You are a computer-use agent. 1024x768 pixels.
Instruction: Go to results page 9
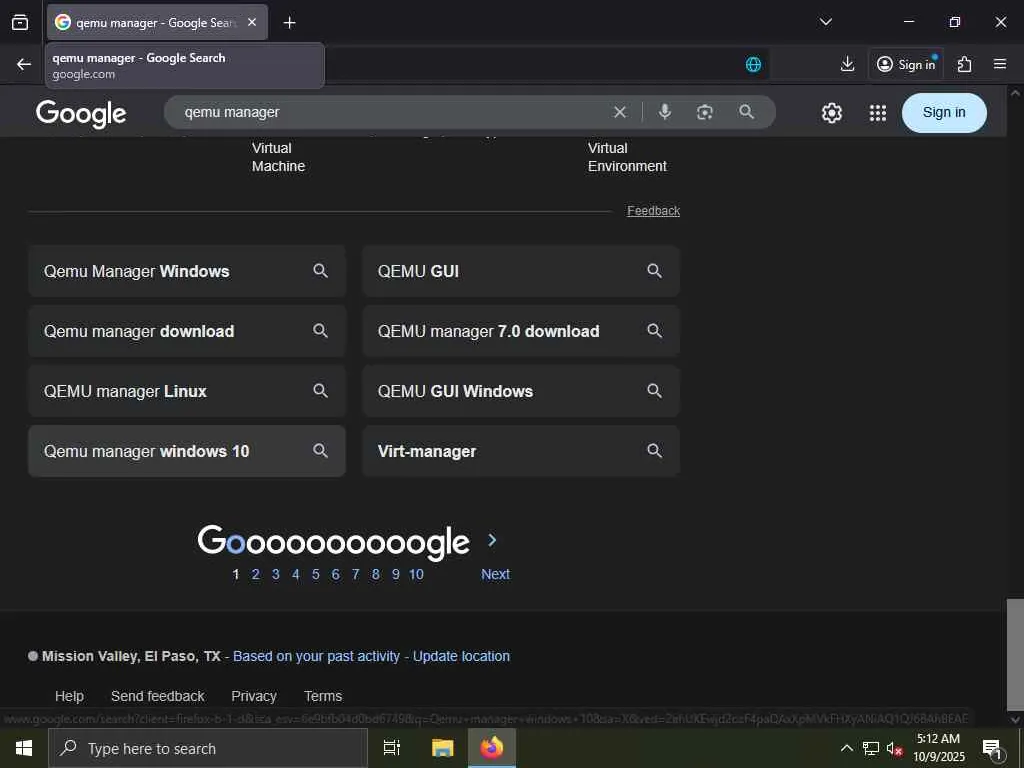pos(396,574)
